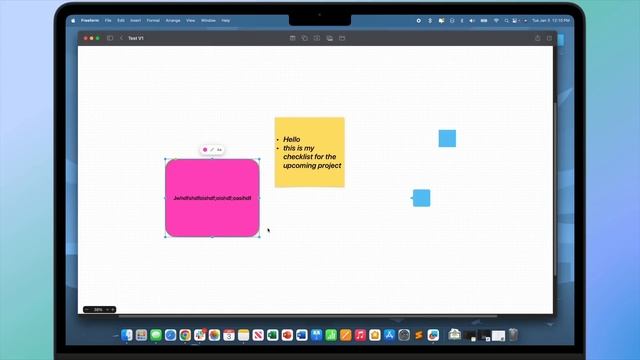Open the Arrange menu
Image resolution: width=640 pixels, height=360 pixels.
pos(173,20)
